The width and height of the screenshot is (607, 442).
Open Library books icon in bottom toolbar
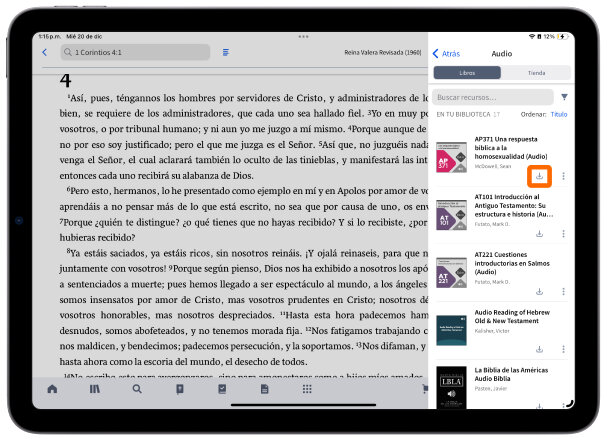pyautogui.click(x=94, y=389)
